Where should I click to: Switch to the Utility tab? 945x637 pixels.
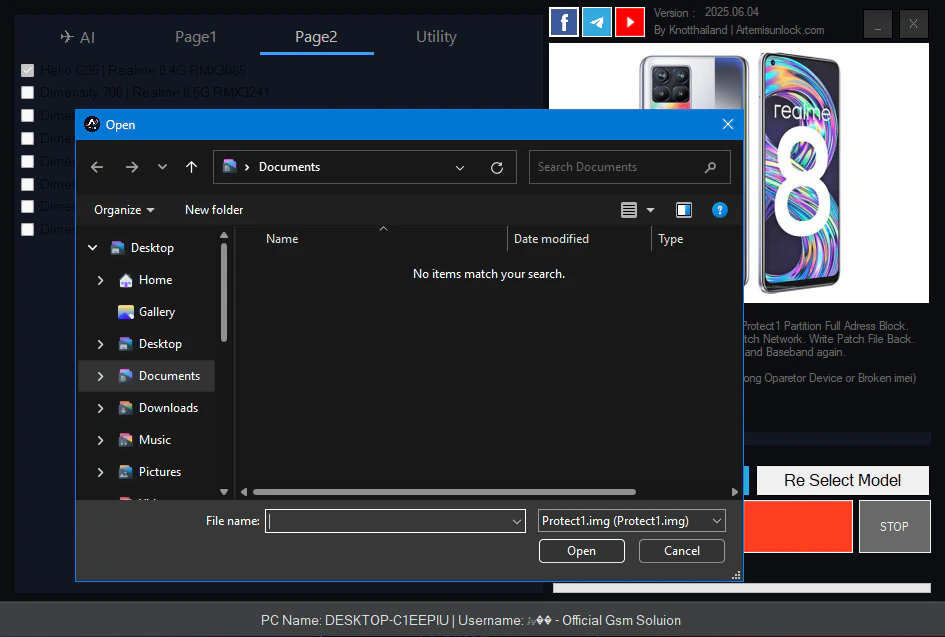(436, 37)
